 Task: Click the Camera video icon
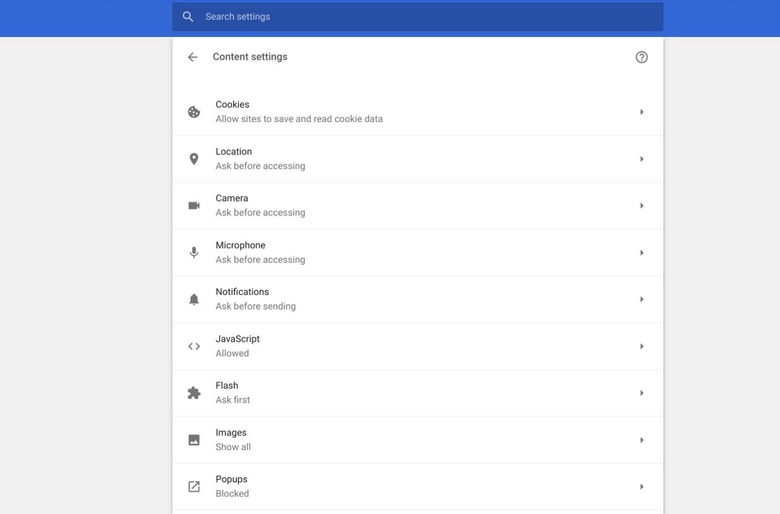click(194, 206)
